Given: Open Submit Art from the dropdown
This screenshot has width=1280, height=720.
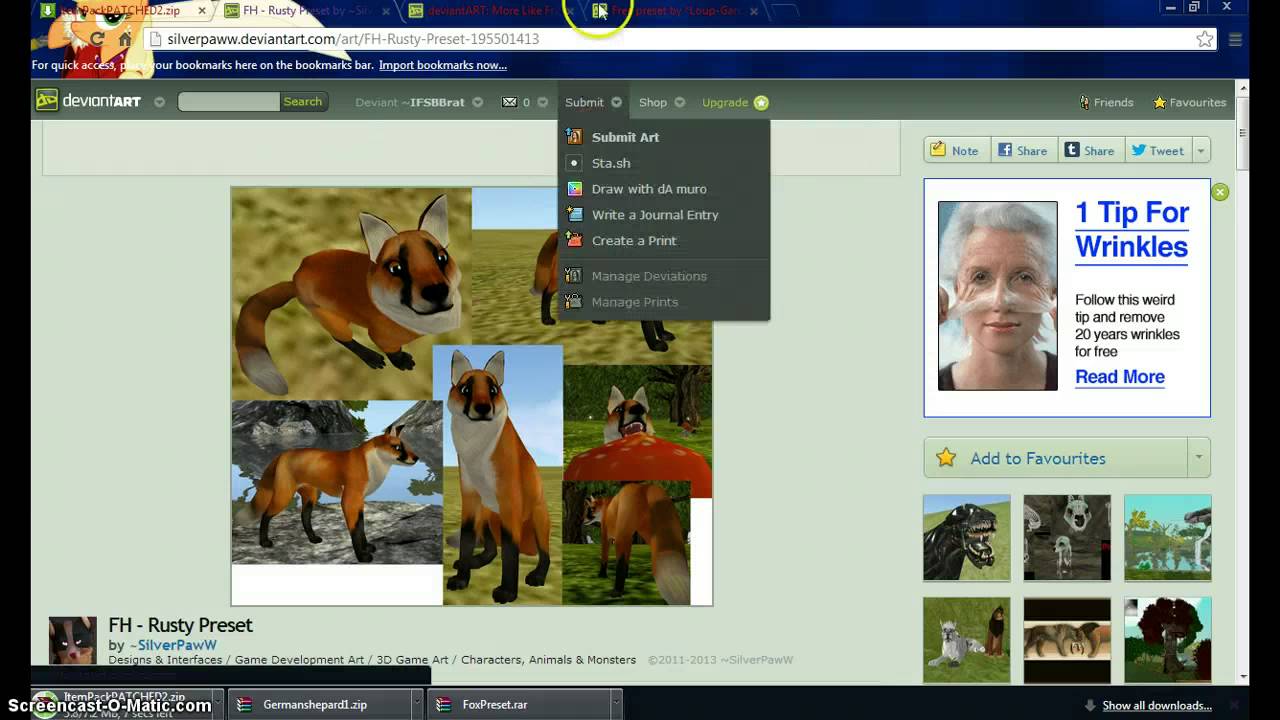Looking at the screenshot, I should [x=625, y=137].
